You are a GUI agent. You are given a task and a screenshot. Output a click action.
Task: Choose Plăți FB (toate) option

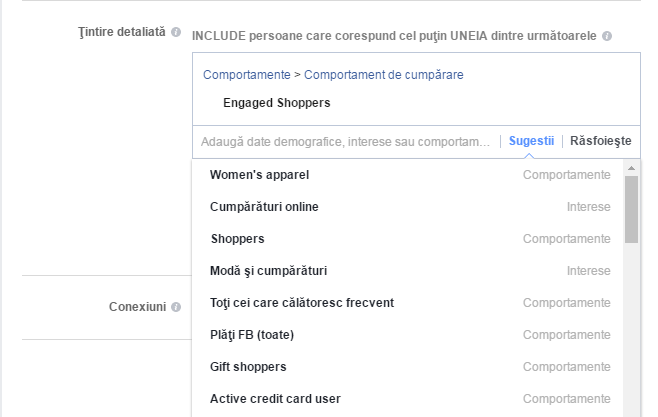(x=251, y=335)
